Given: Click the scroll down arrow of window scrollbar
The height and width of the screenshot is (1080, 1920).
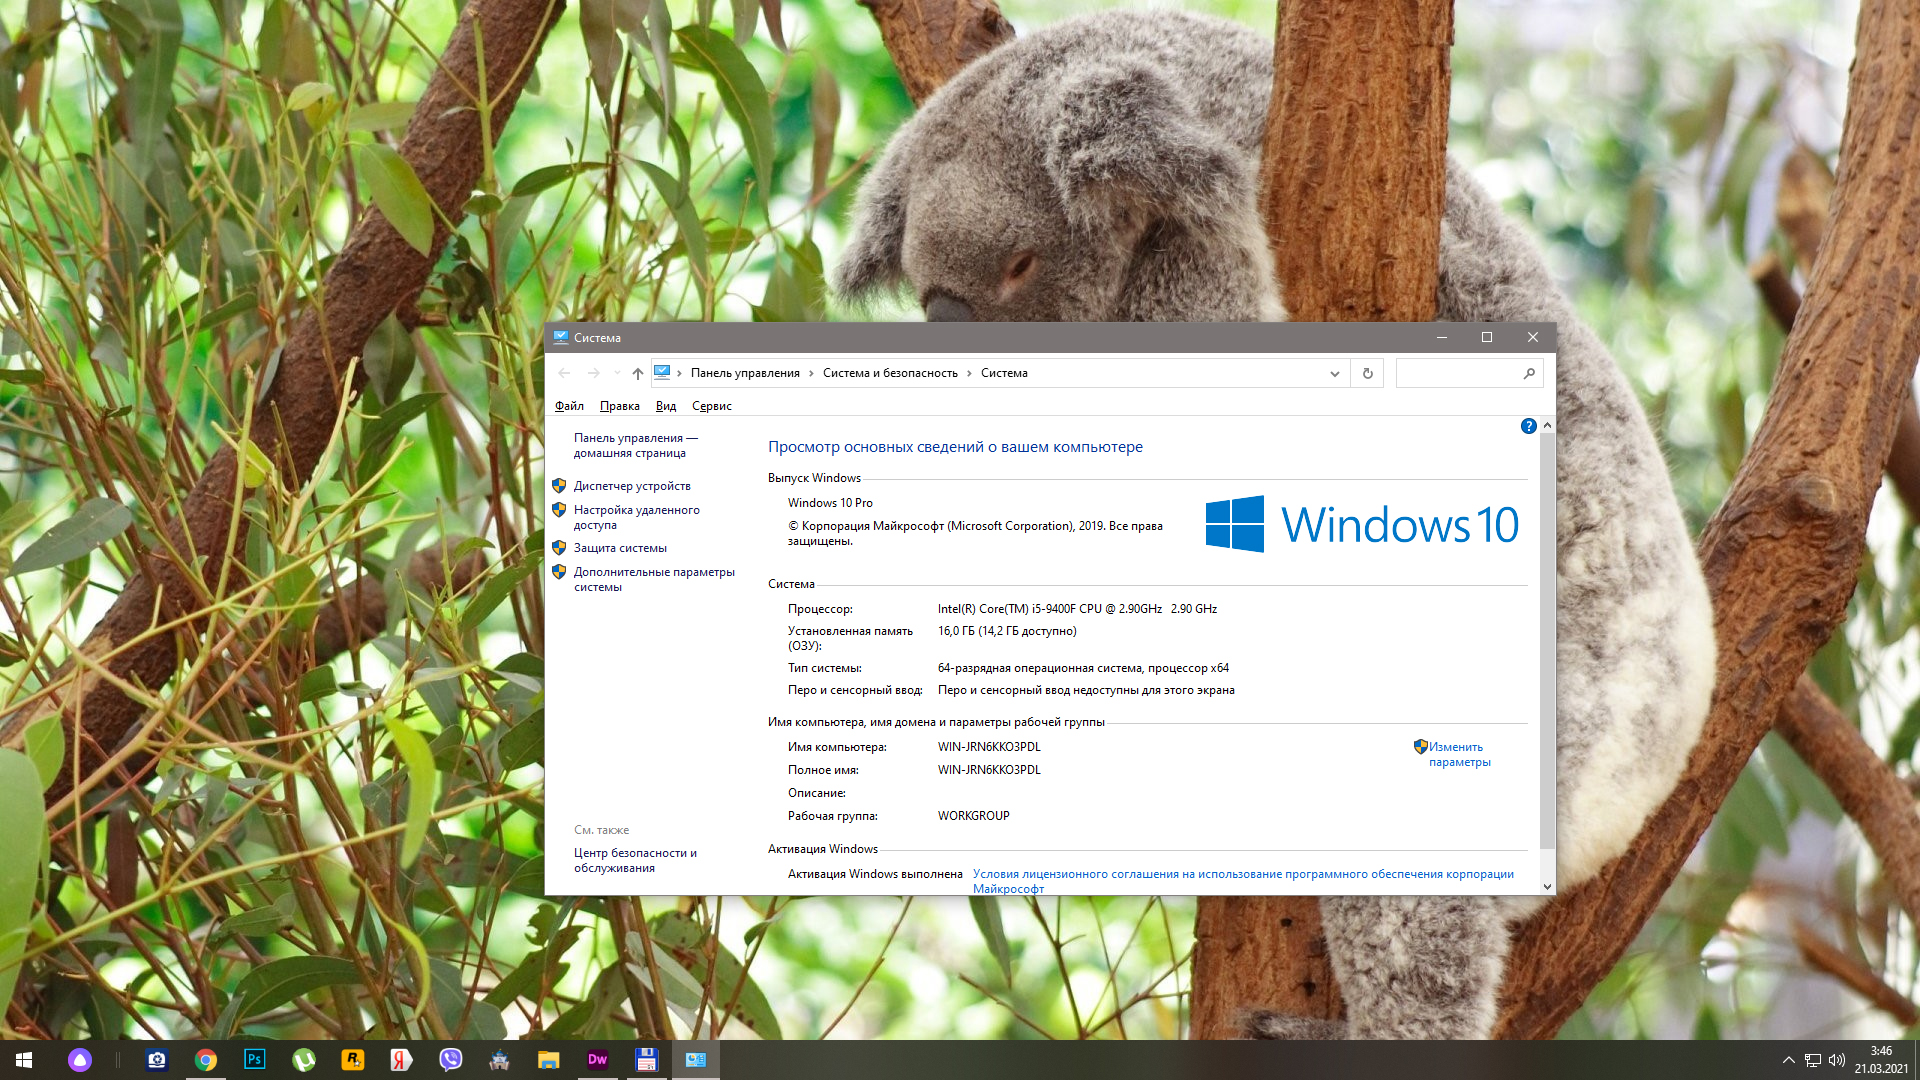Looking at the screenshot, I should click(1547, 886).
